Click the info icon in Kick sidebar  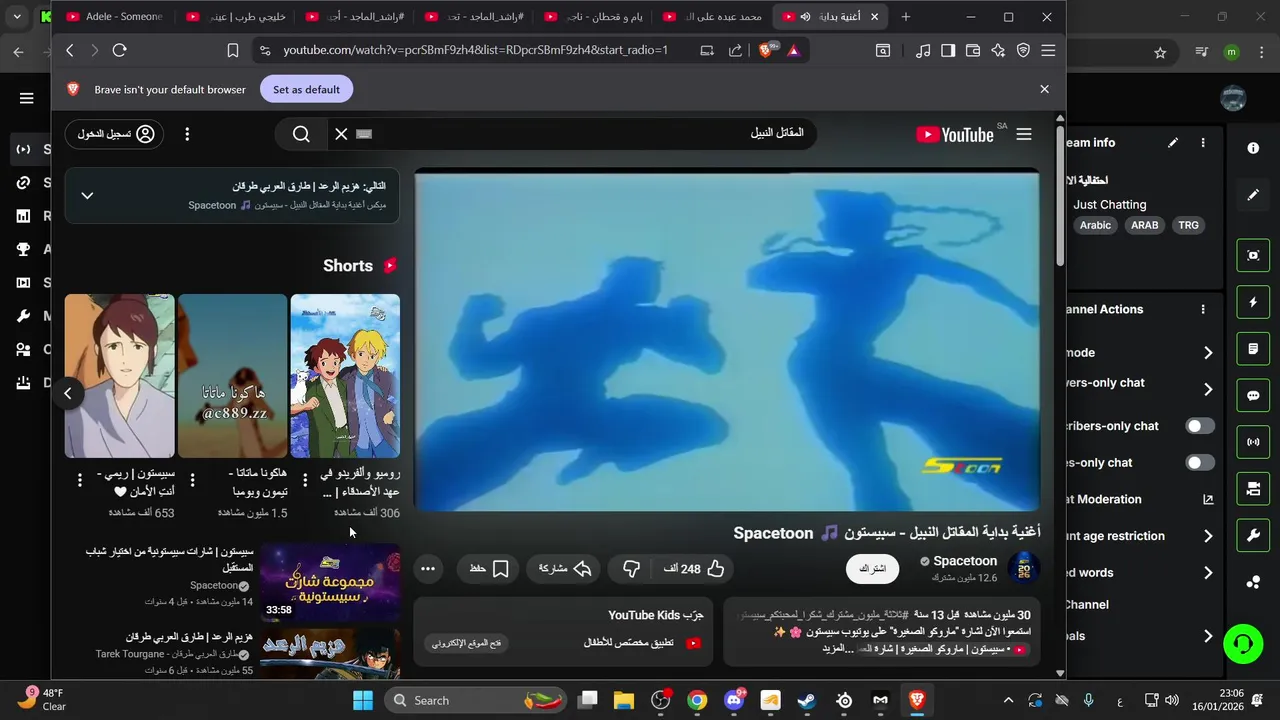(1253, 148)
